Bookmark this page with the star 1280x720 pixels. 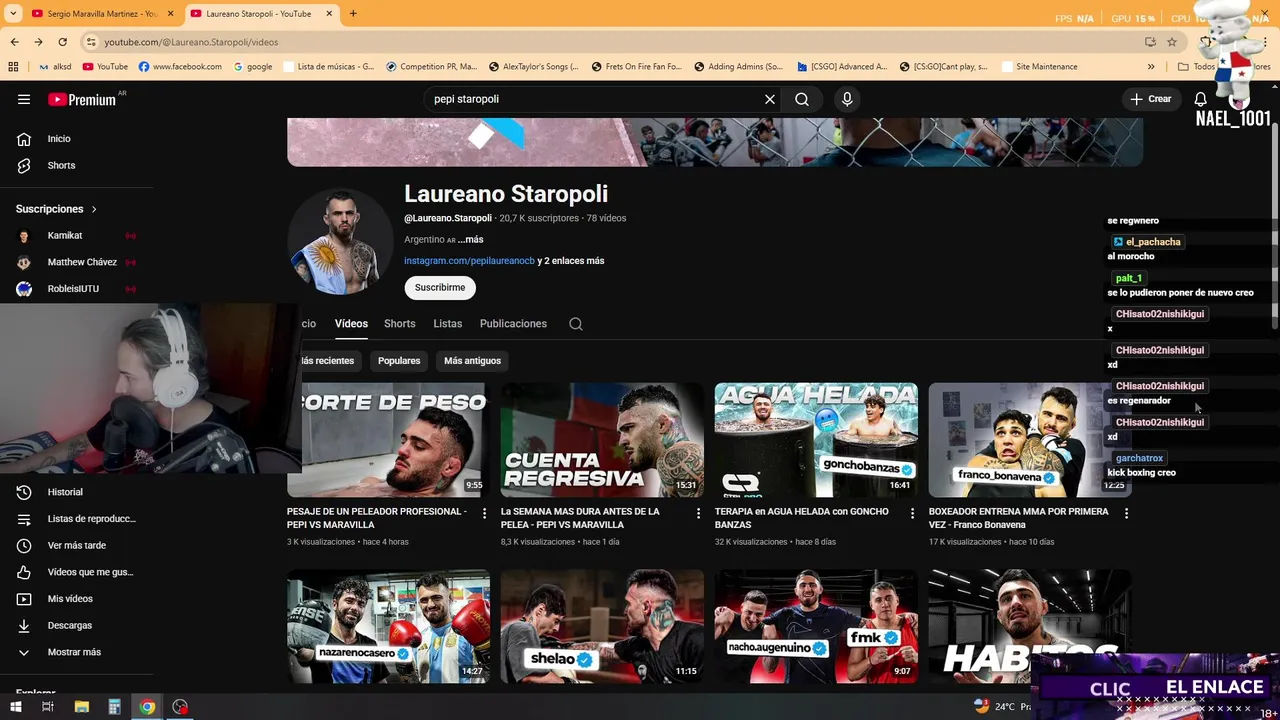tap(1172, 42)
